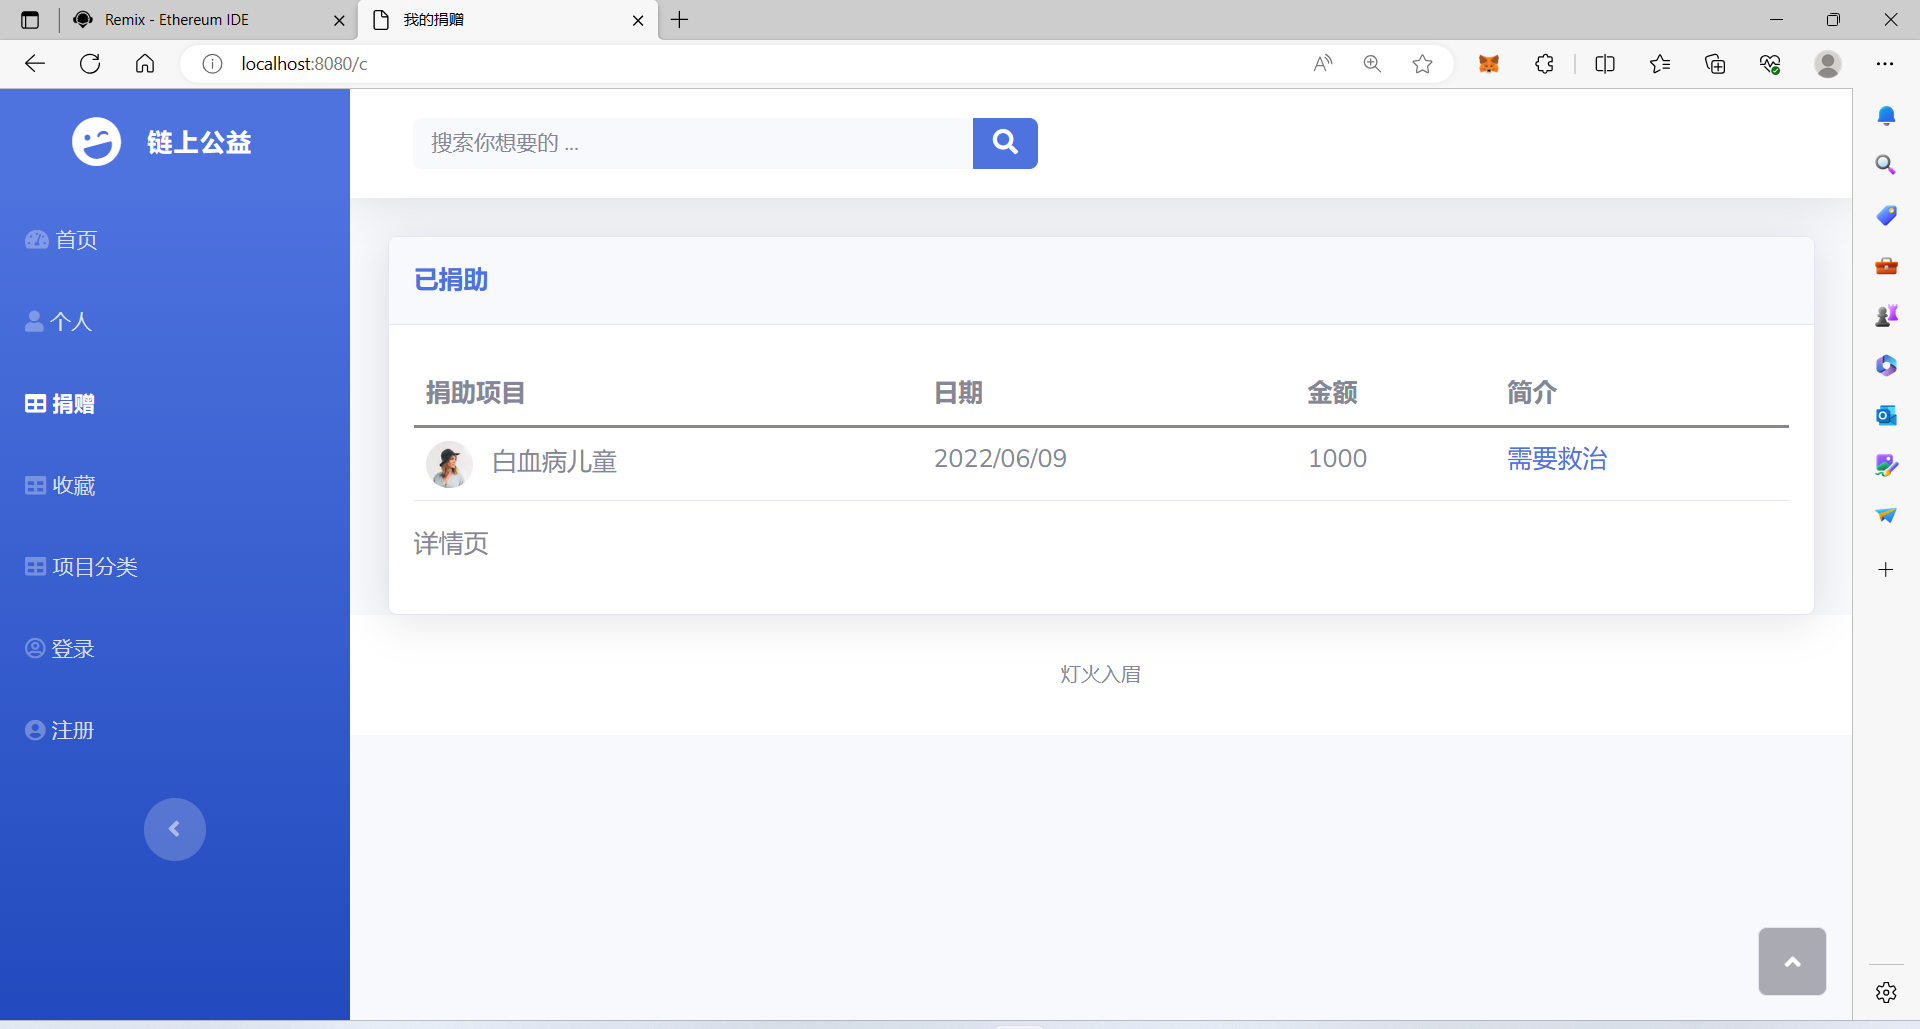This screenshot has height=1029, width=1920.
Task: Open 收藏 from the sidebar
Action: pyautogui.click(x=60, y=486)
